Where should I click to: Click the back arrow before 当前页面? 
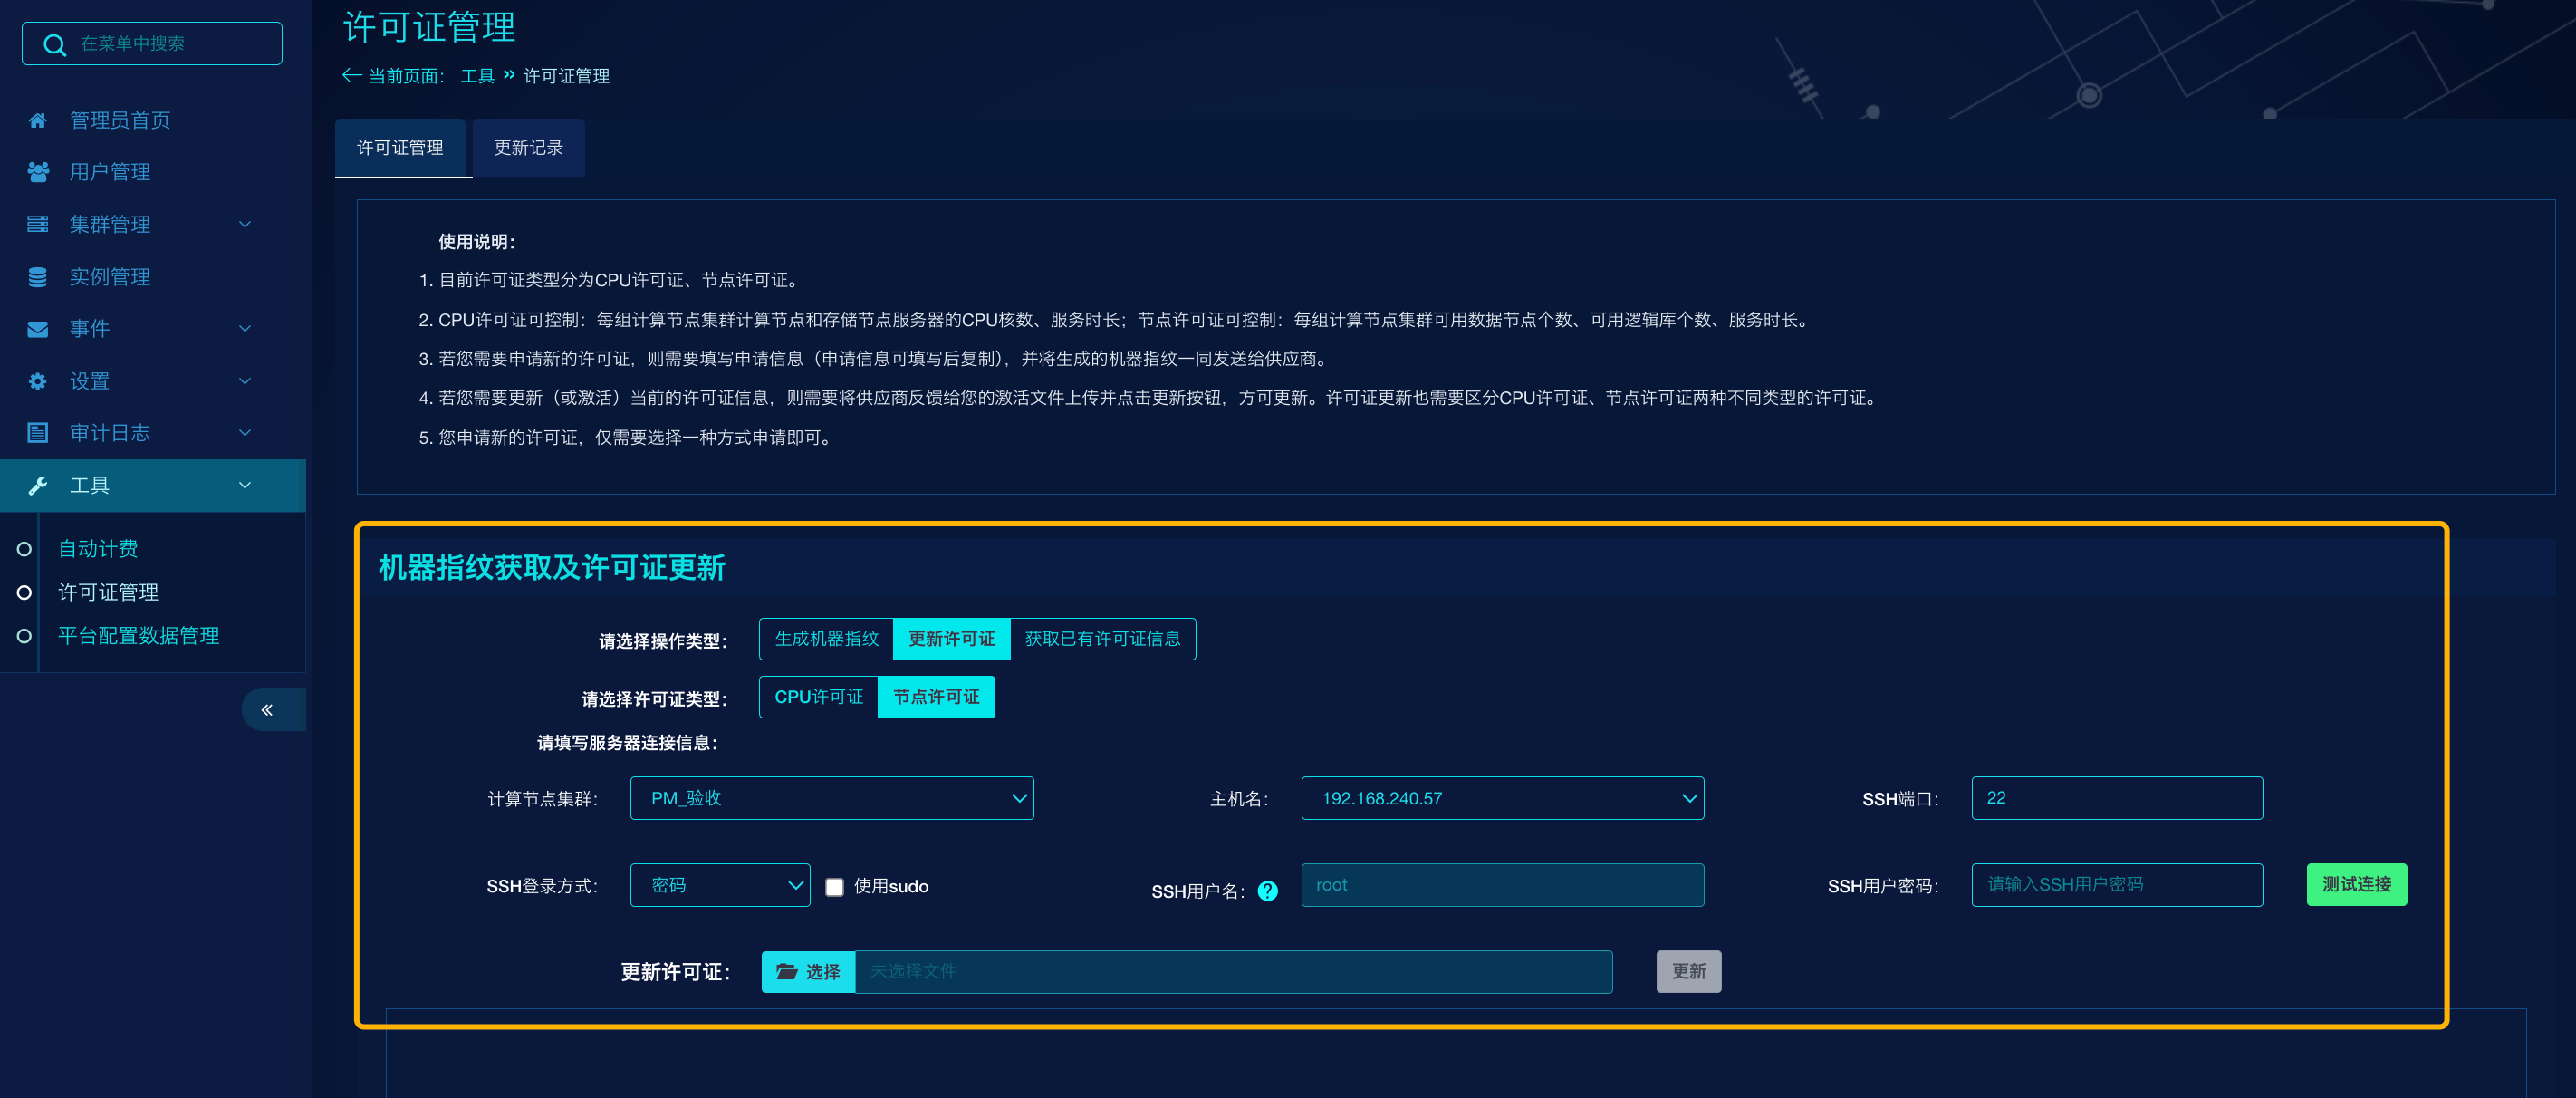(351, 76)
